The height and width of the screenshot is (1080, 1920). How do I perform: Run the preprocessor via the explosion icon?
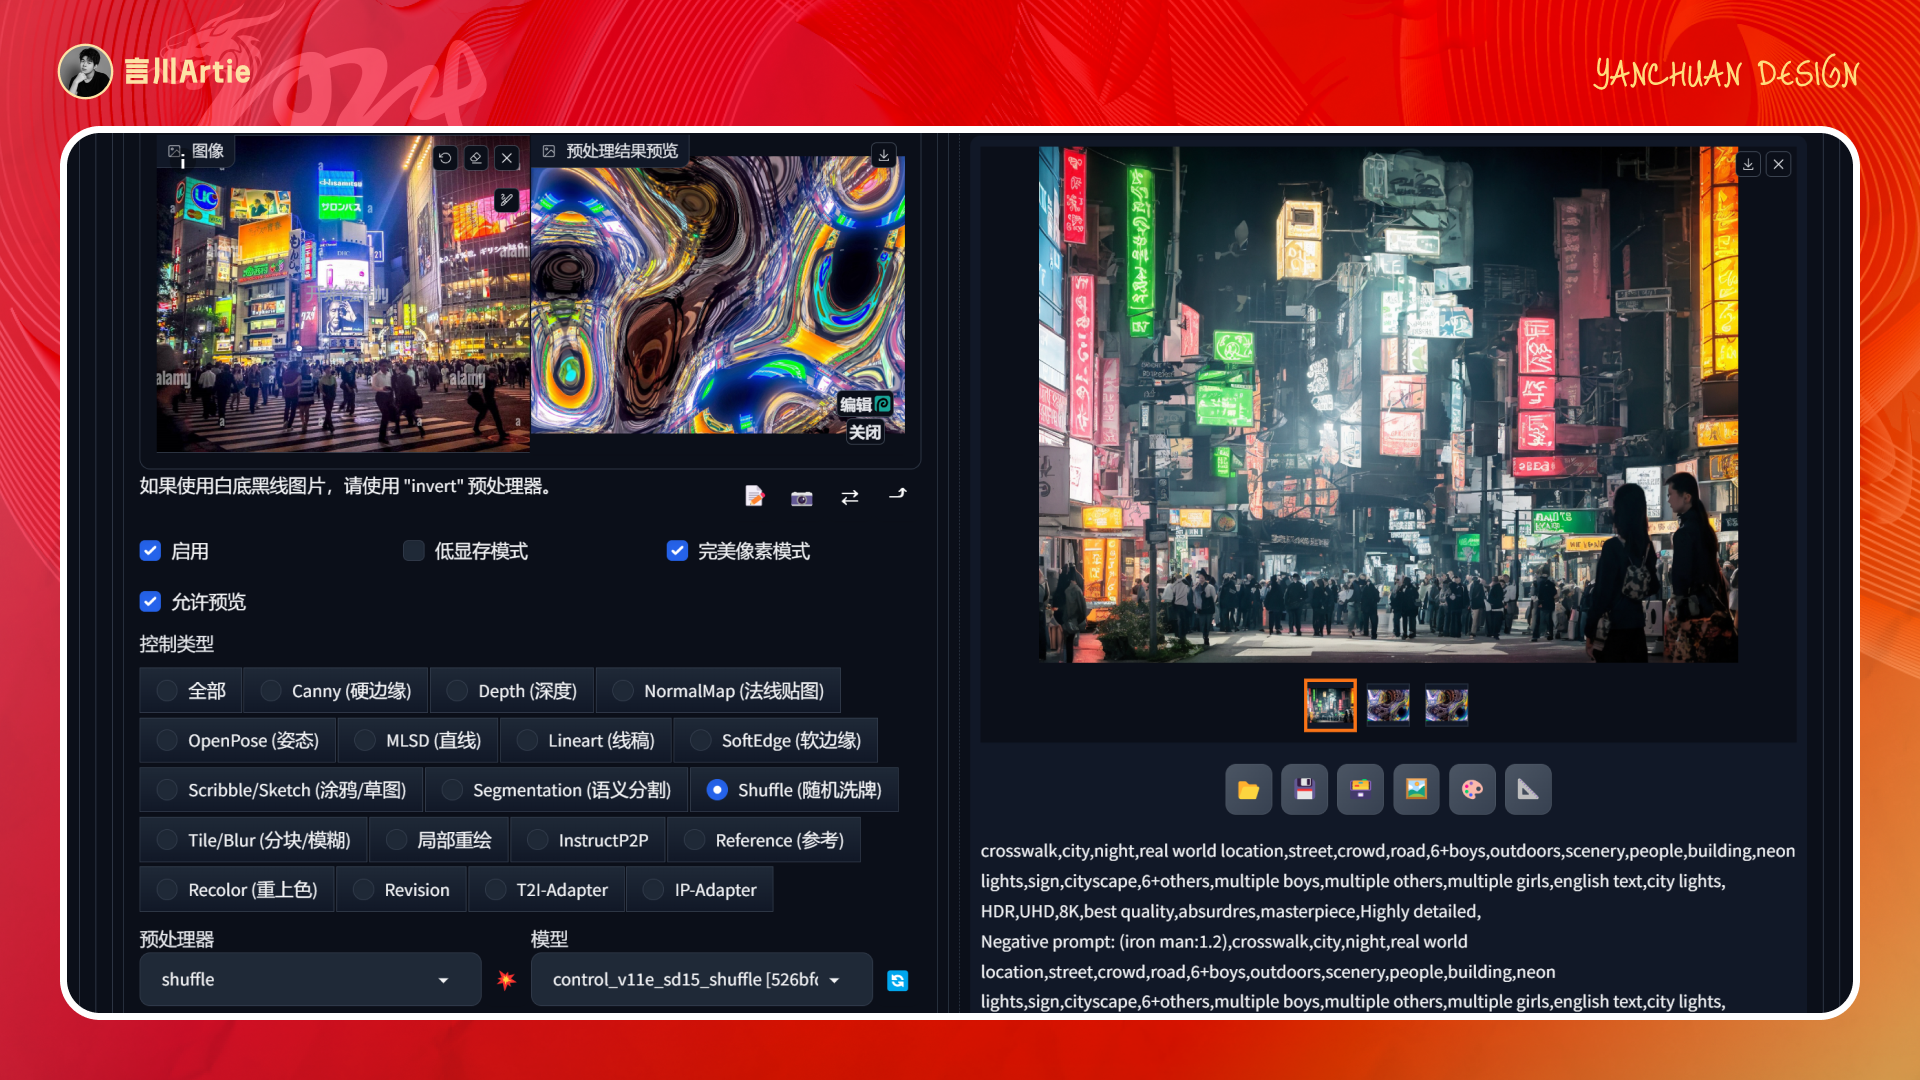(507, 981)
